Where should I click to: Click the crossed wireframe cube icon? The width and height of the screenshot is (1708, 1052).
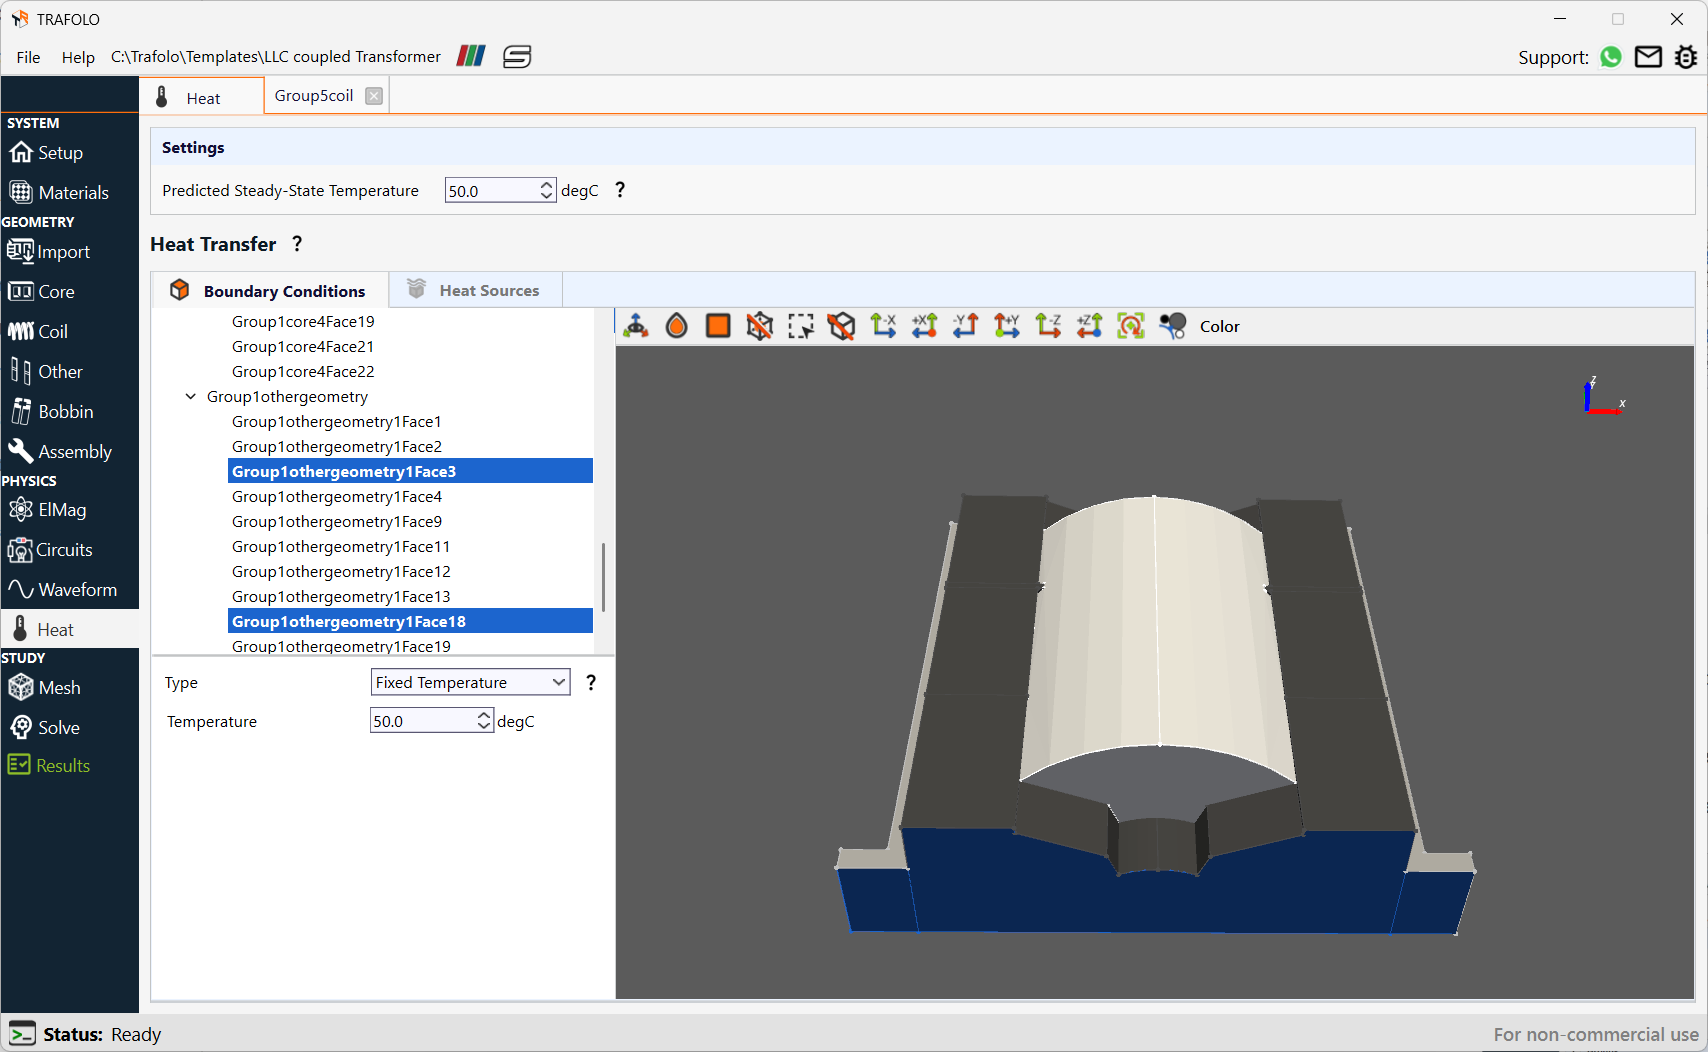click(760, 326)
